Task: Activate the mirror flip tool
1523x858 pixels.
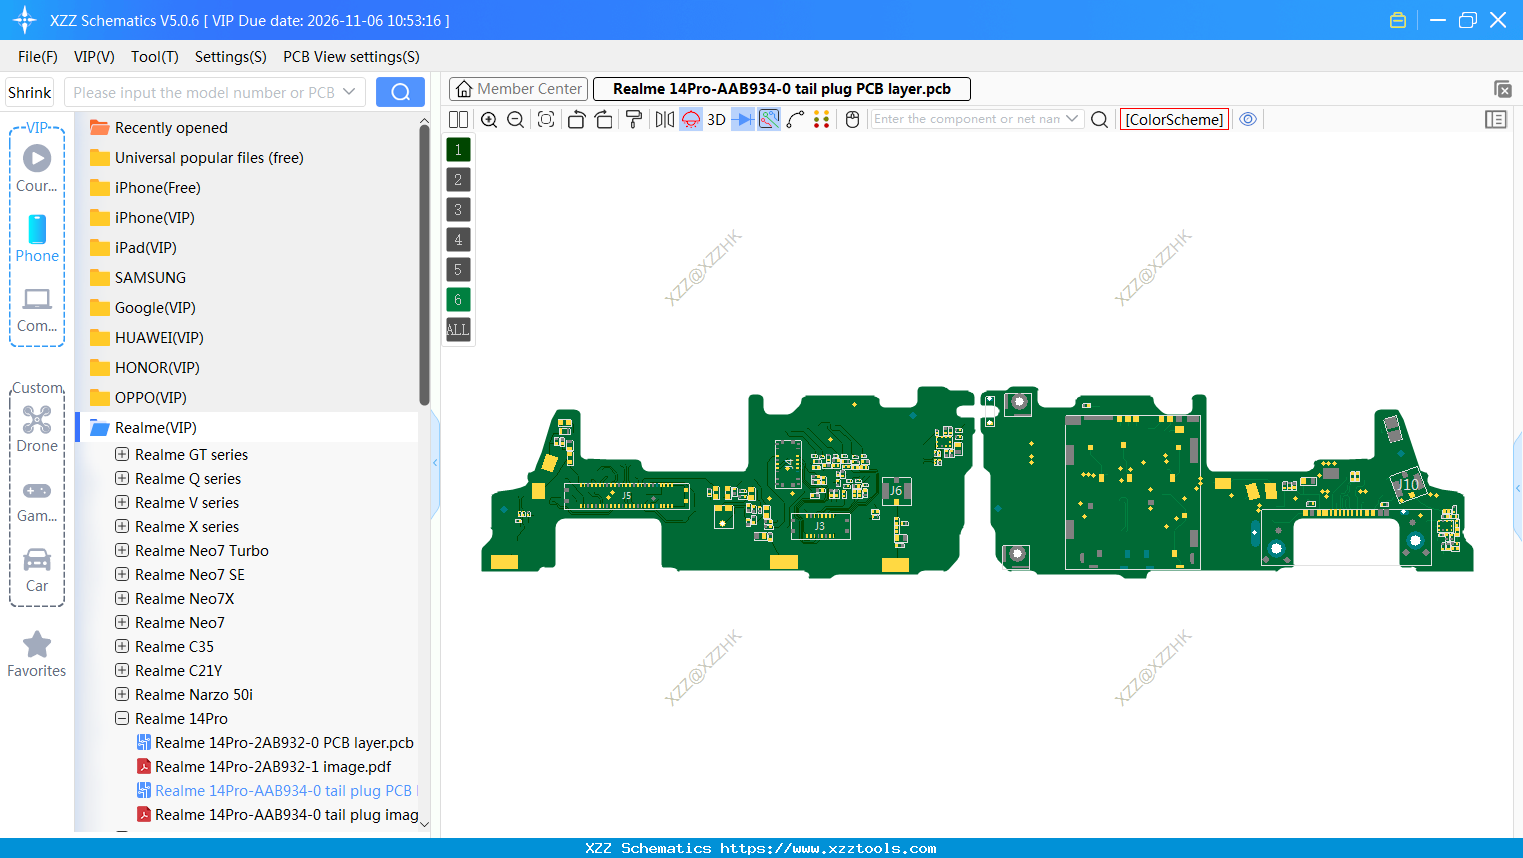Action: click(x=666, y=119)
